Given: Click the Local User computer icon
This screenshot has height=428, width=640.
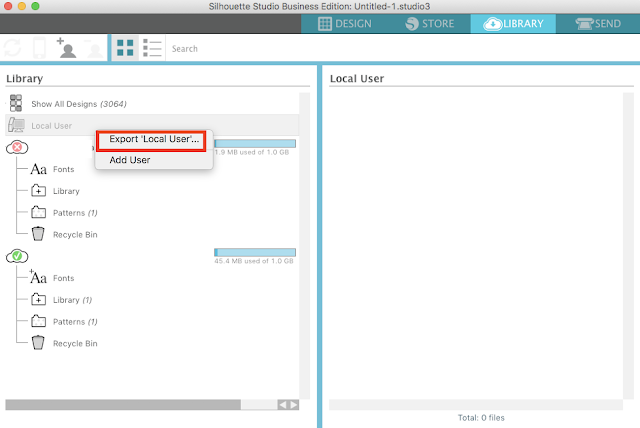Looking at the screenshot, I should tap(16, 125).
